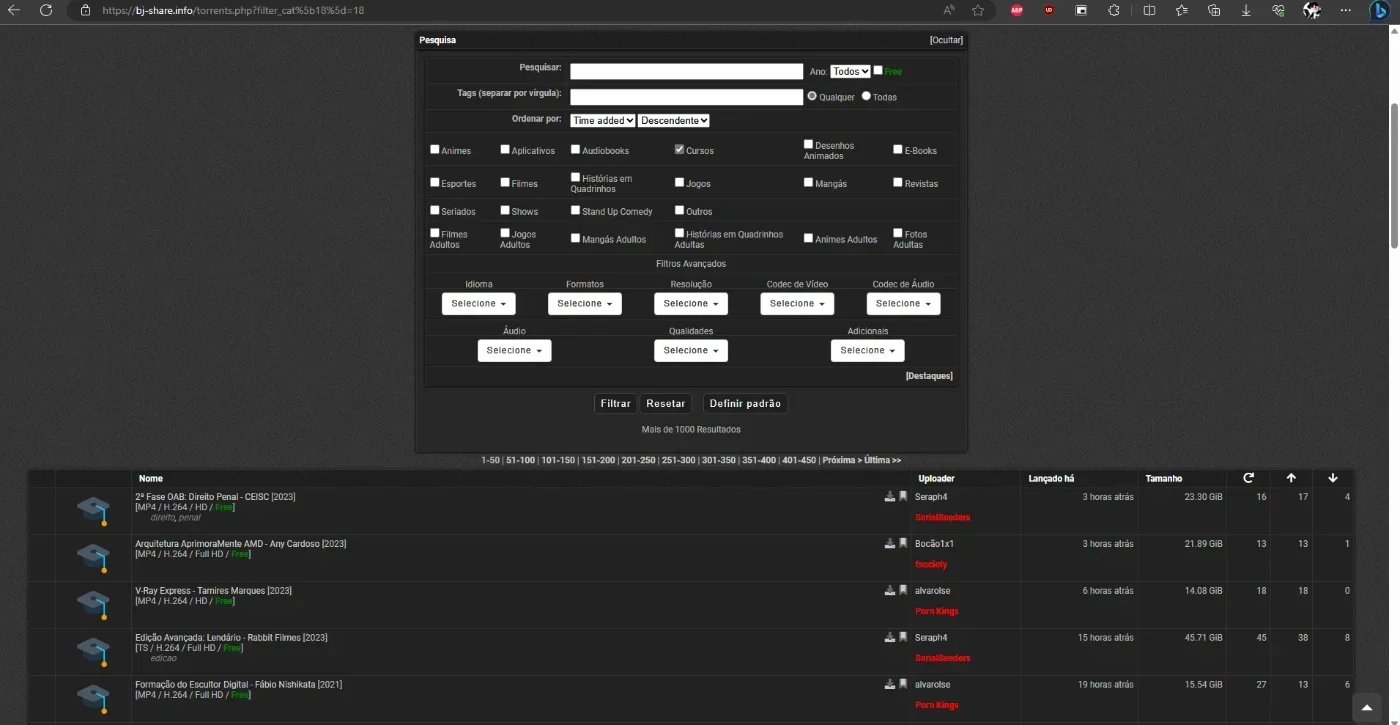Expand the Idioma Selecione dropdown
The width and height of the screenshot is (1400, 725).
[x=479, y=303]
